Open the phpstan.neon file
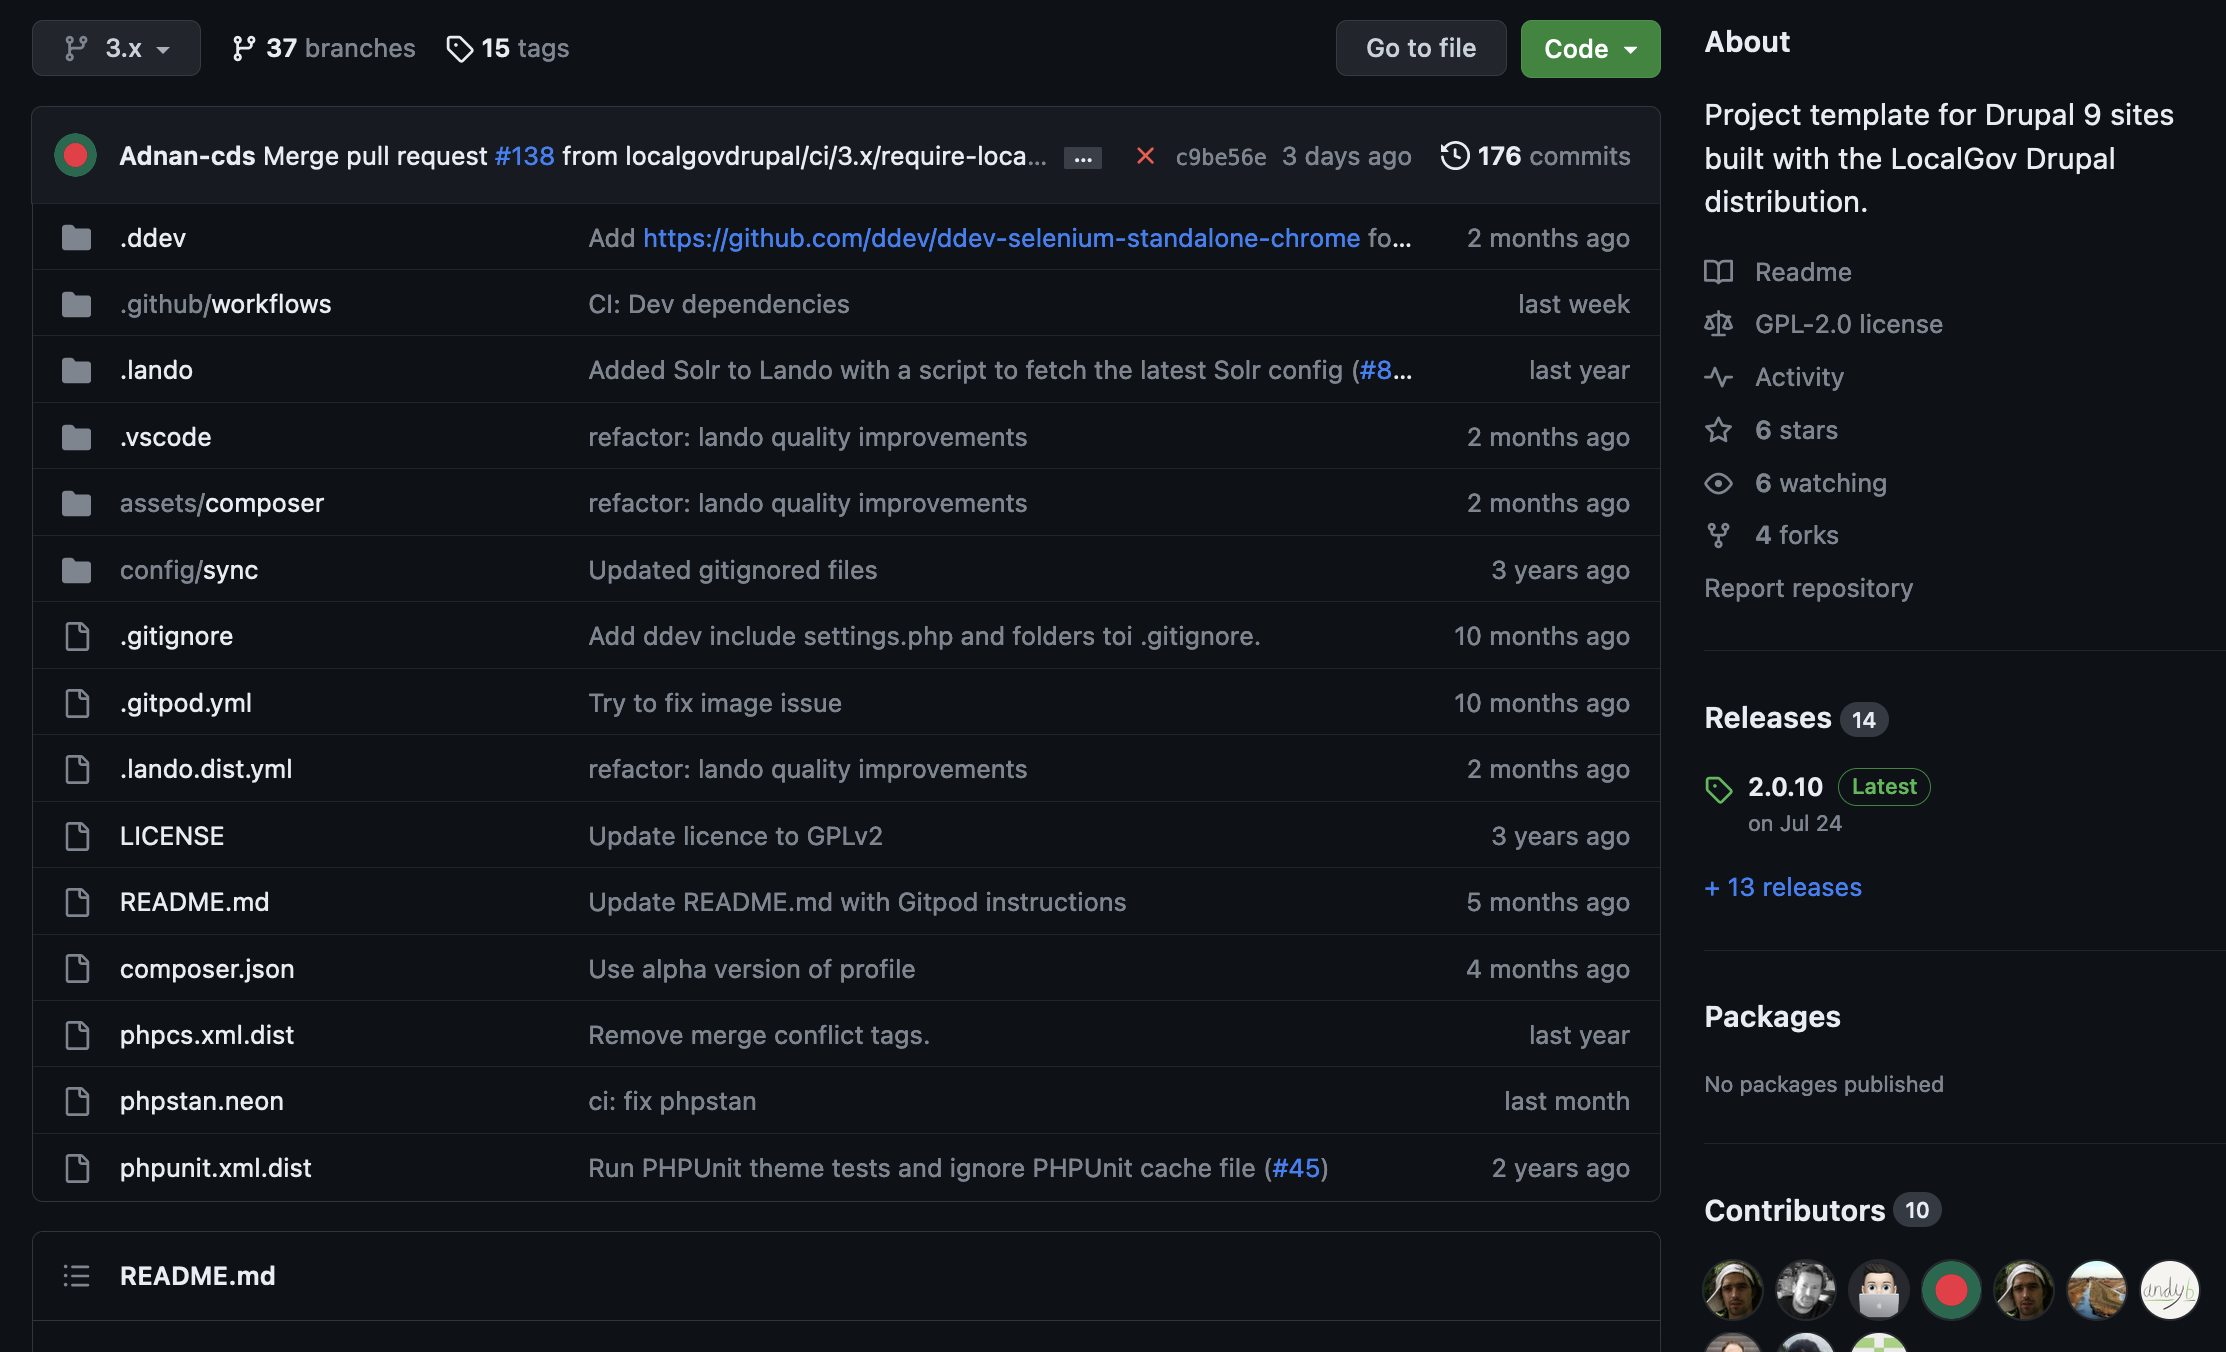Screen dimensions: 2226x1352 [x=202, y=1101]
